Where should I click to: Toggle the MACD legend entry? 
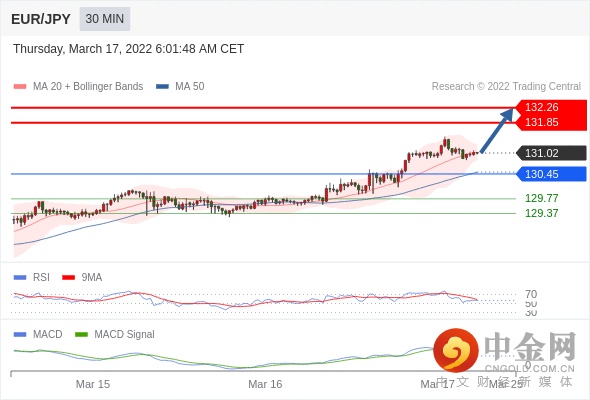(x=38, y=334)
